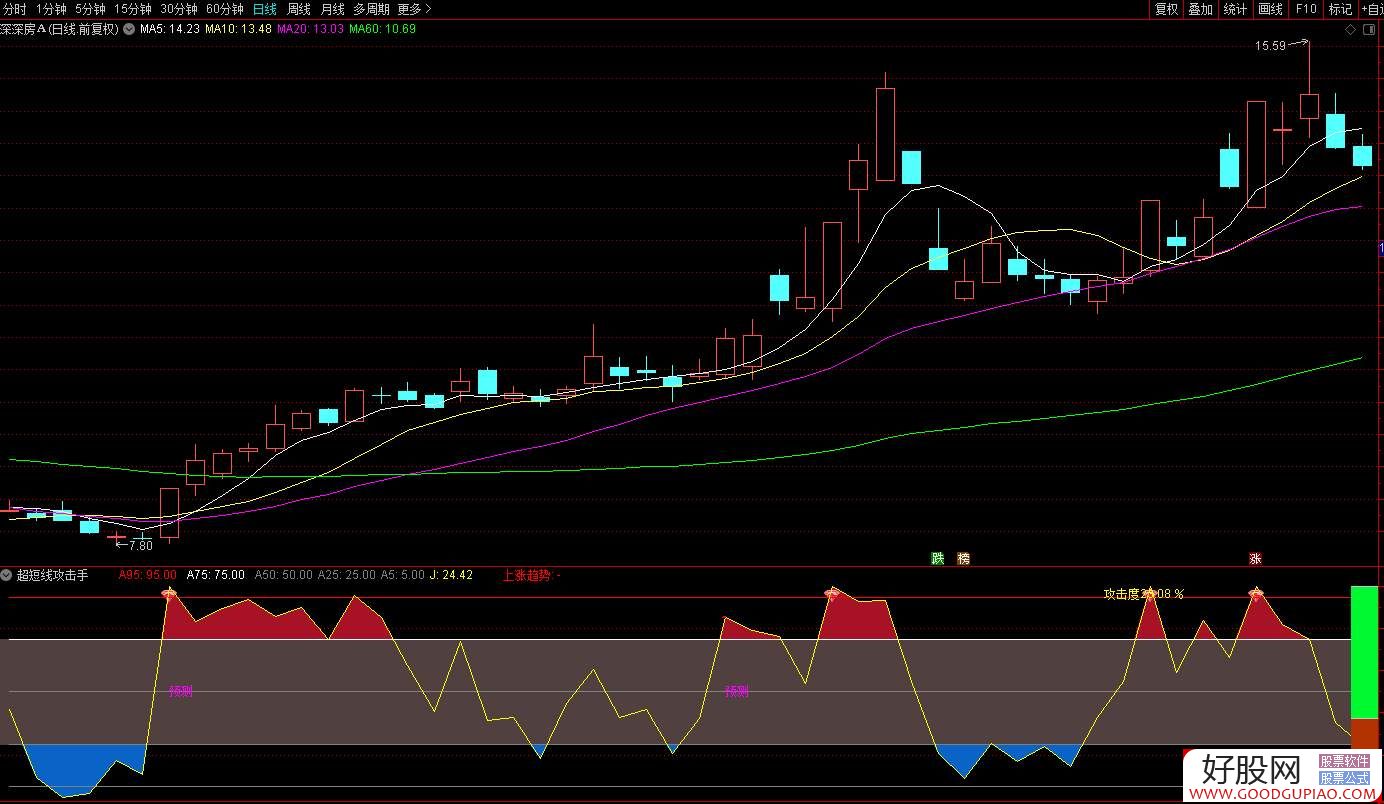Select the 15分钟 period tab
Image resolution: width=1384 pixels, height=804 pixels.
pyautogui.click(x=132, y=9)
